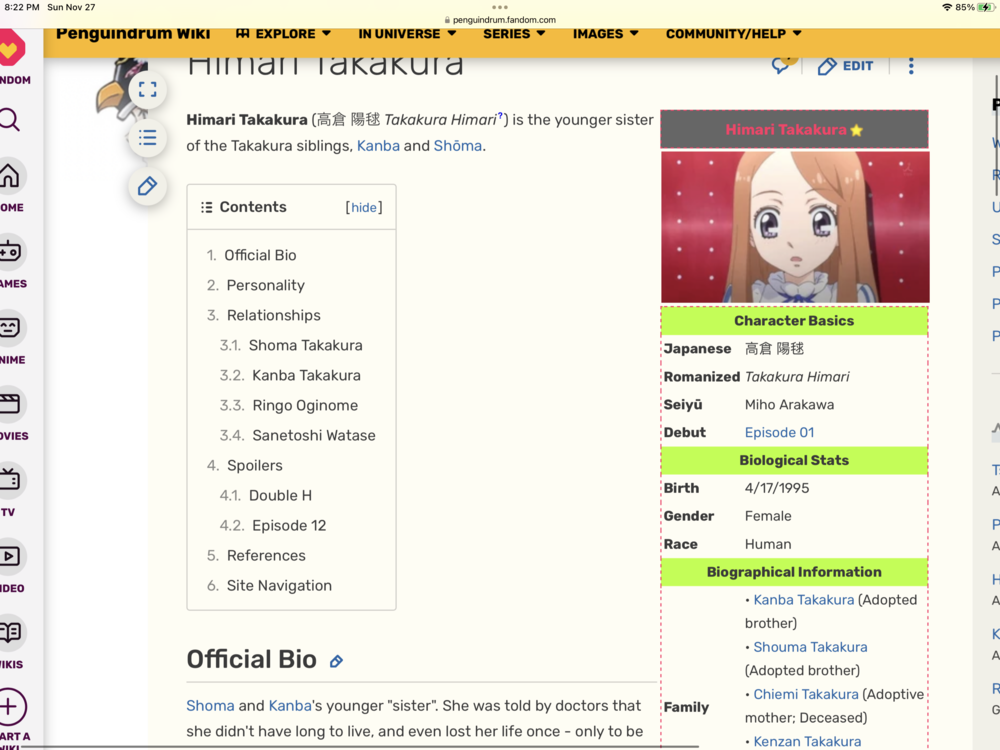Open Chiemi Takakura family link
1000x750 pixels.
pyautogui.click(x=806, y=695)
